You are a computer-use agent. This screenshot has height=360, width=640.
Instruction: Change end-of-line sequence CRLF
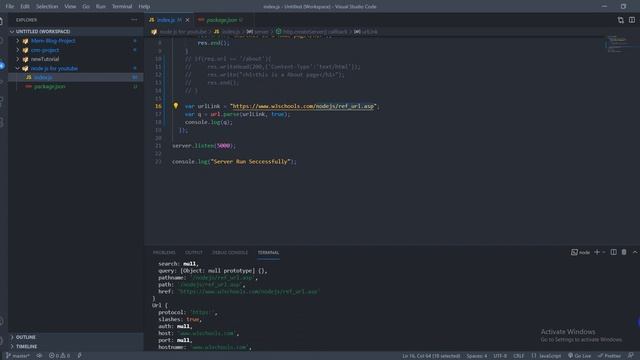pyautogui.click(x=518, y=356)
